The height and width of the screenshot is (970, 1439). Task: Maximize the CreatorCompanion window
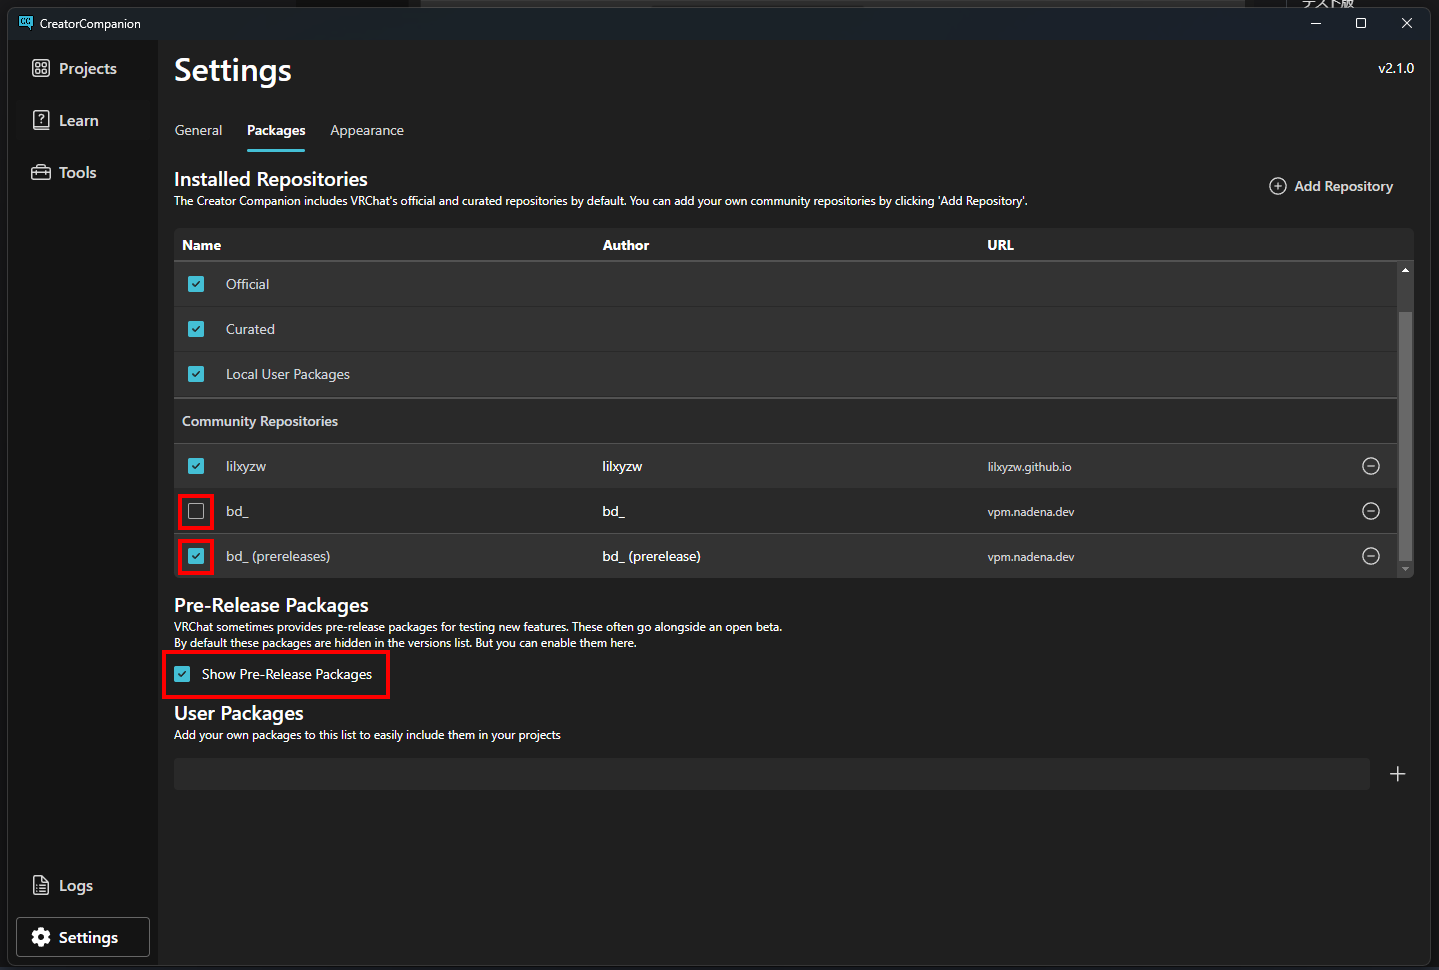coord(1361,23)
